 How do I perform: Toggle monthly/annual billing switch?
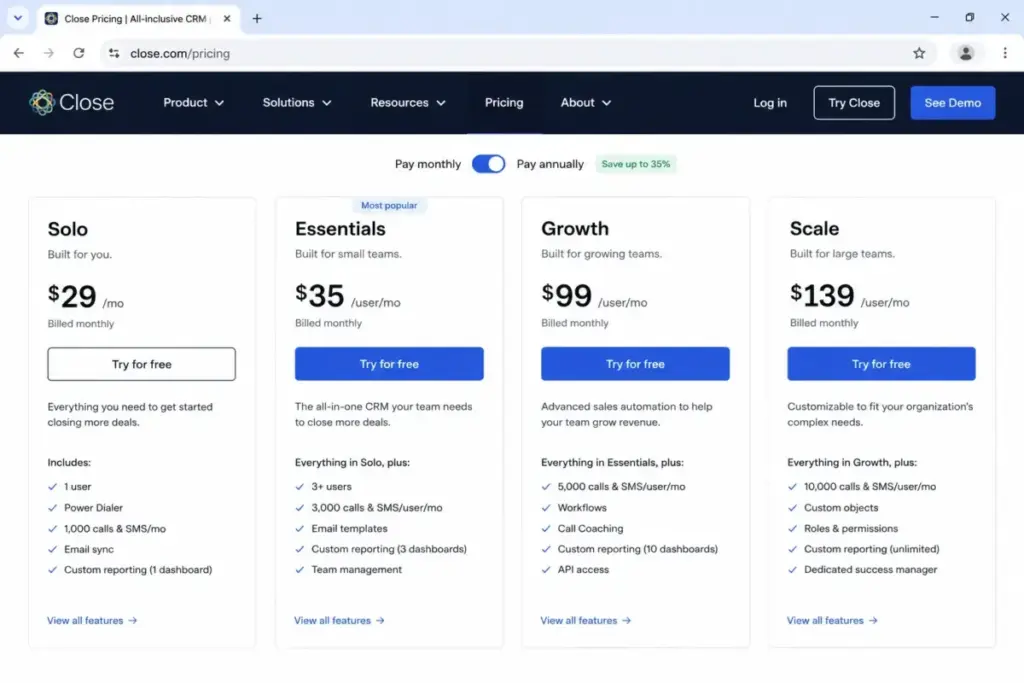click(x=488, y=164)
